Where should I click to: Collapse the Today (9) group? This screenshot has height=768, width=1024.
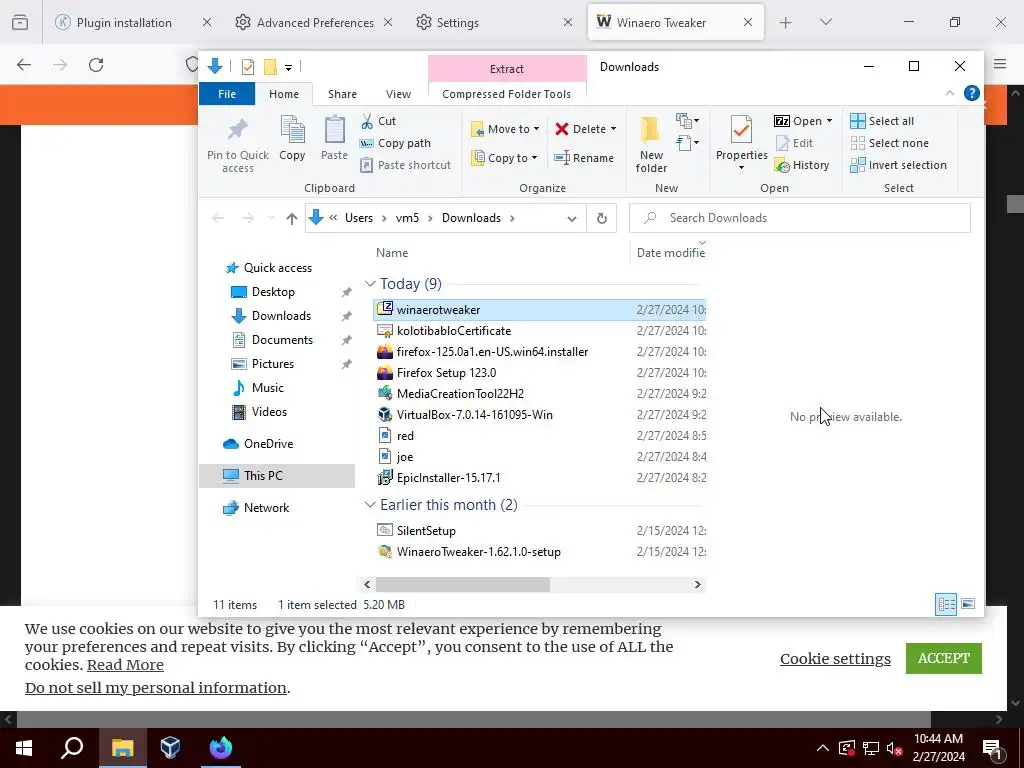tap(370, 283)
